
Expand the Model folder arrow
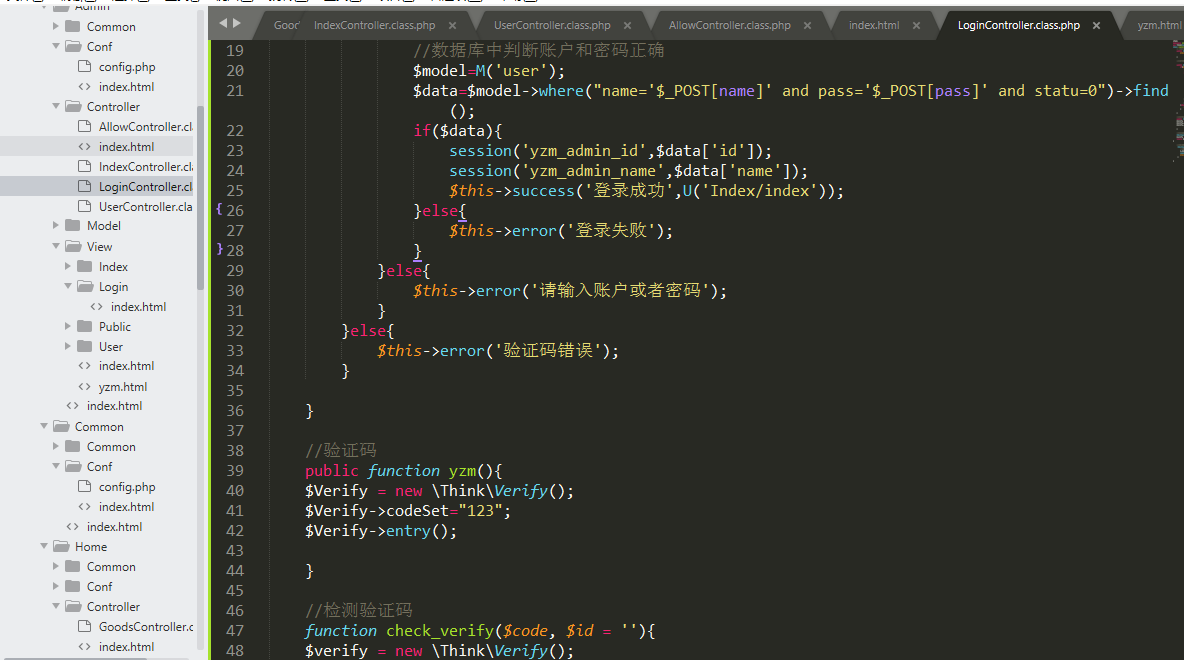(56, 226)
